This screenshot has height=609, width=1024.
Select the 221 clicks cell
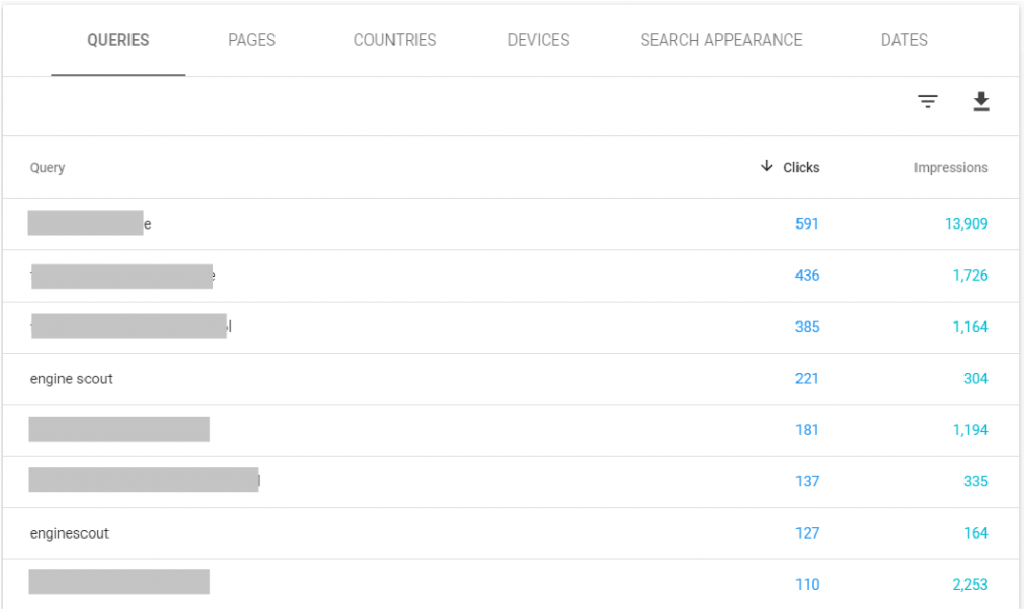[806, 379]
